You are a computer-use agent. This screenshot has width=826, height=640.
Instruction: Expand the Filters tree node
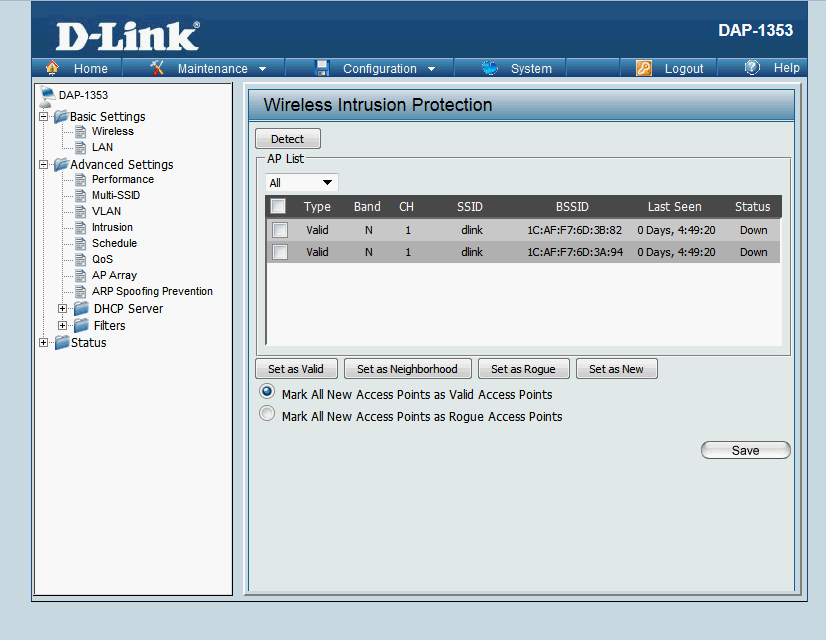[x=63, y=326]
